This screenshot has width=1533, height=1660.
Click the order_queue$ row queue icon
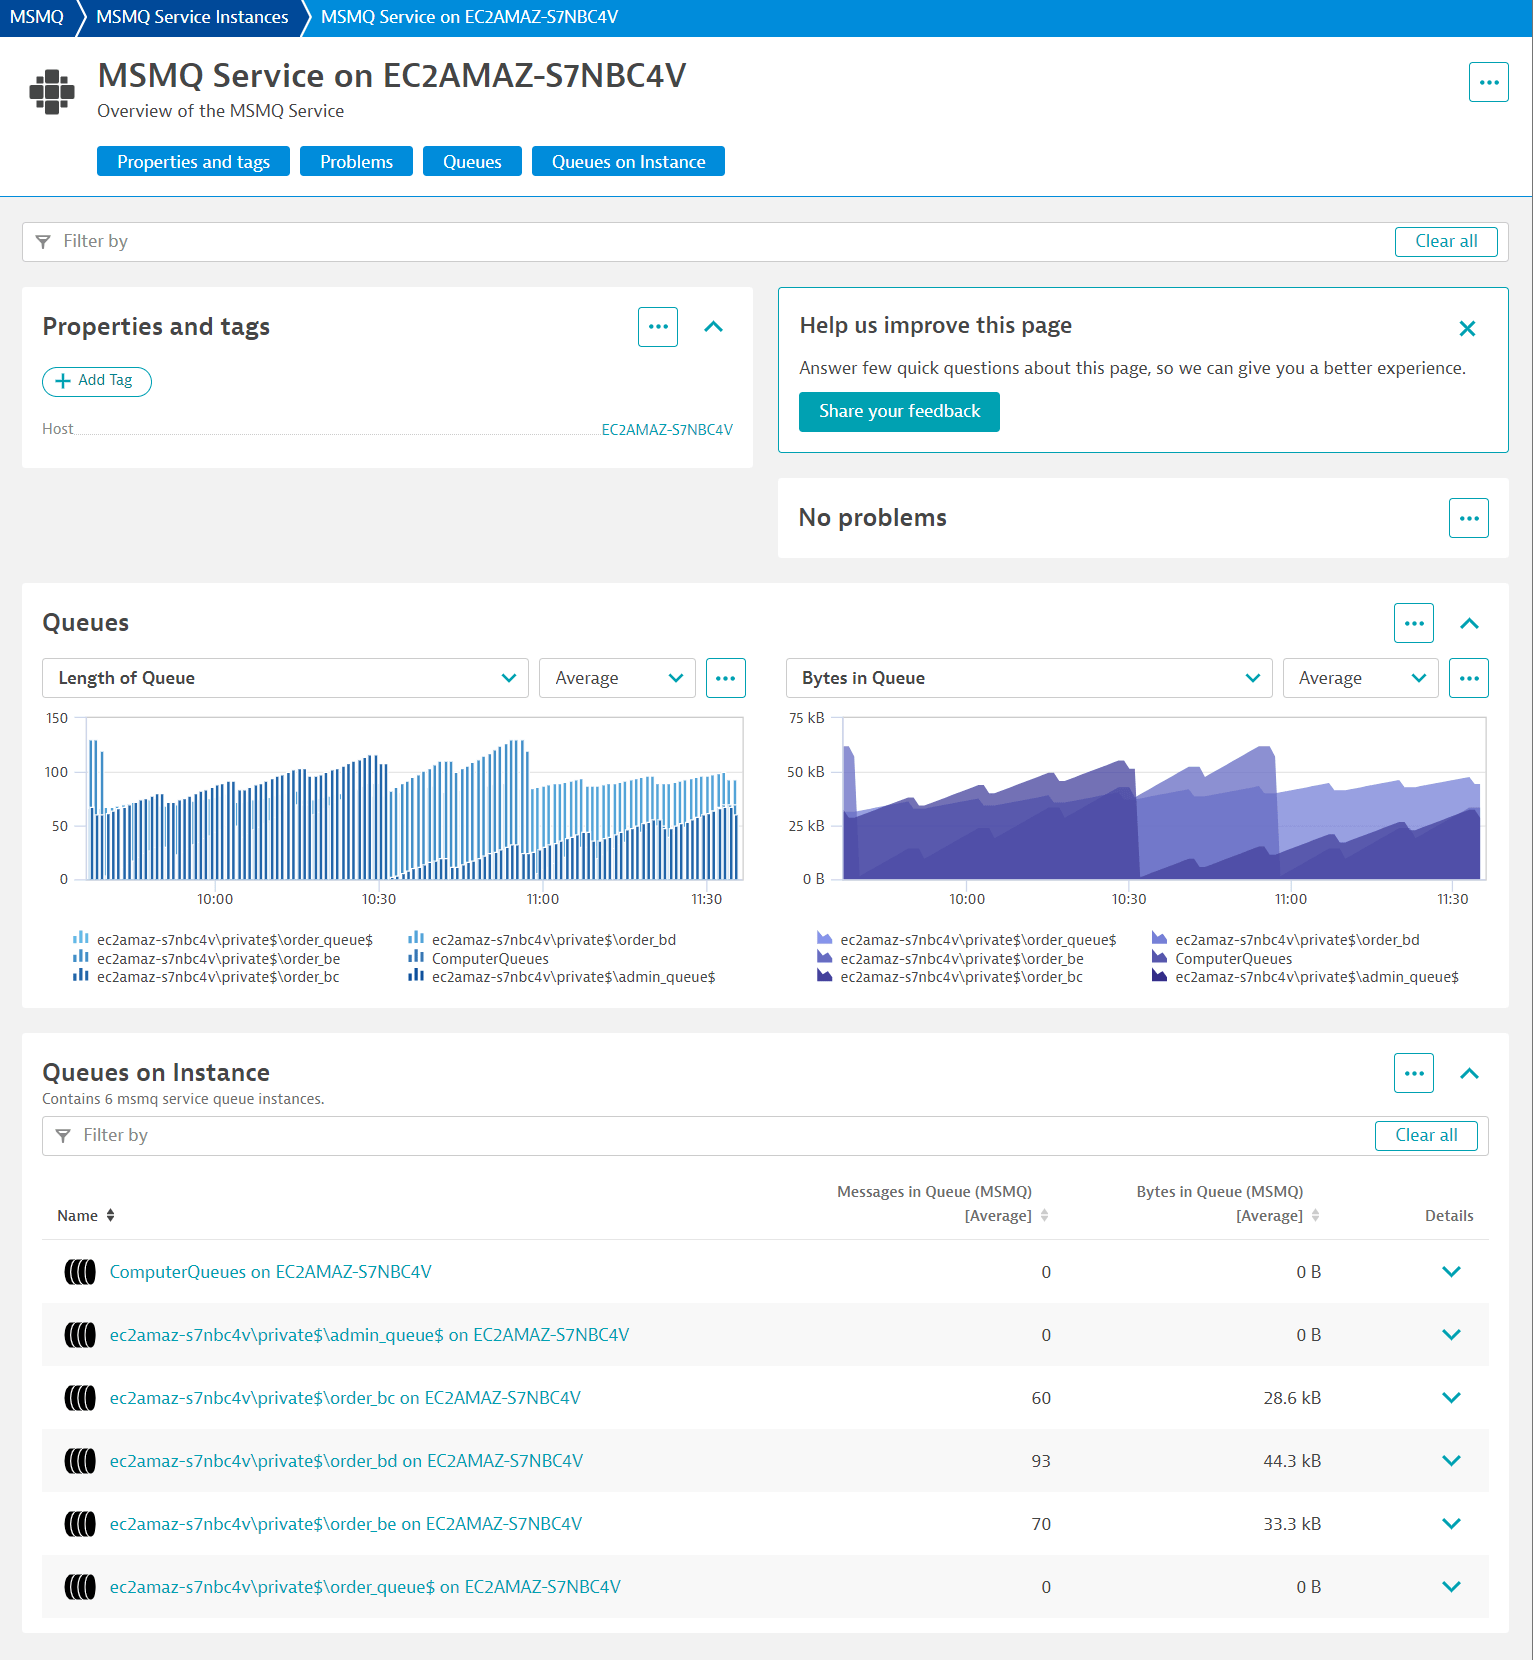pos(80,1587)
